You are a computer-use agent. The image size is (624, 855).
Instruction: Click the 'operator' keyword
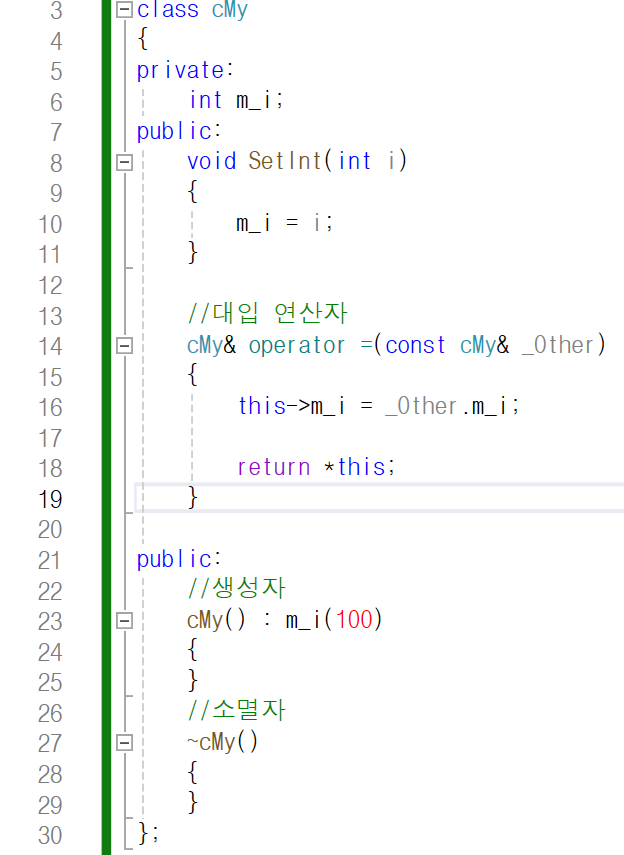(297, 345)
